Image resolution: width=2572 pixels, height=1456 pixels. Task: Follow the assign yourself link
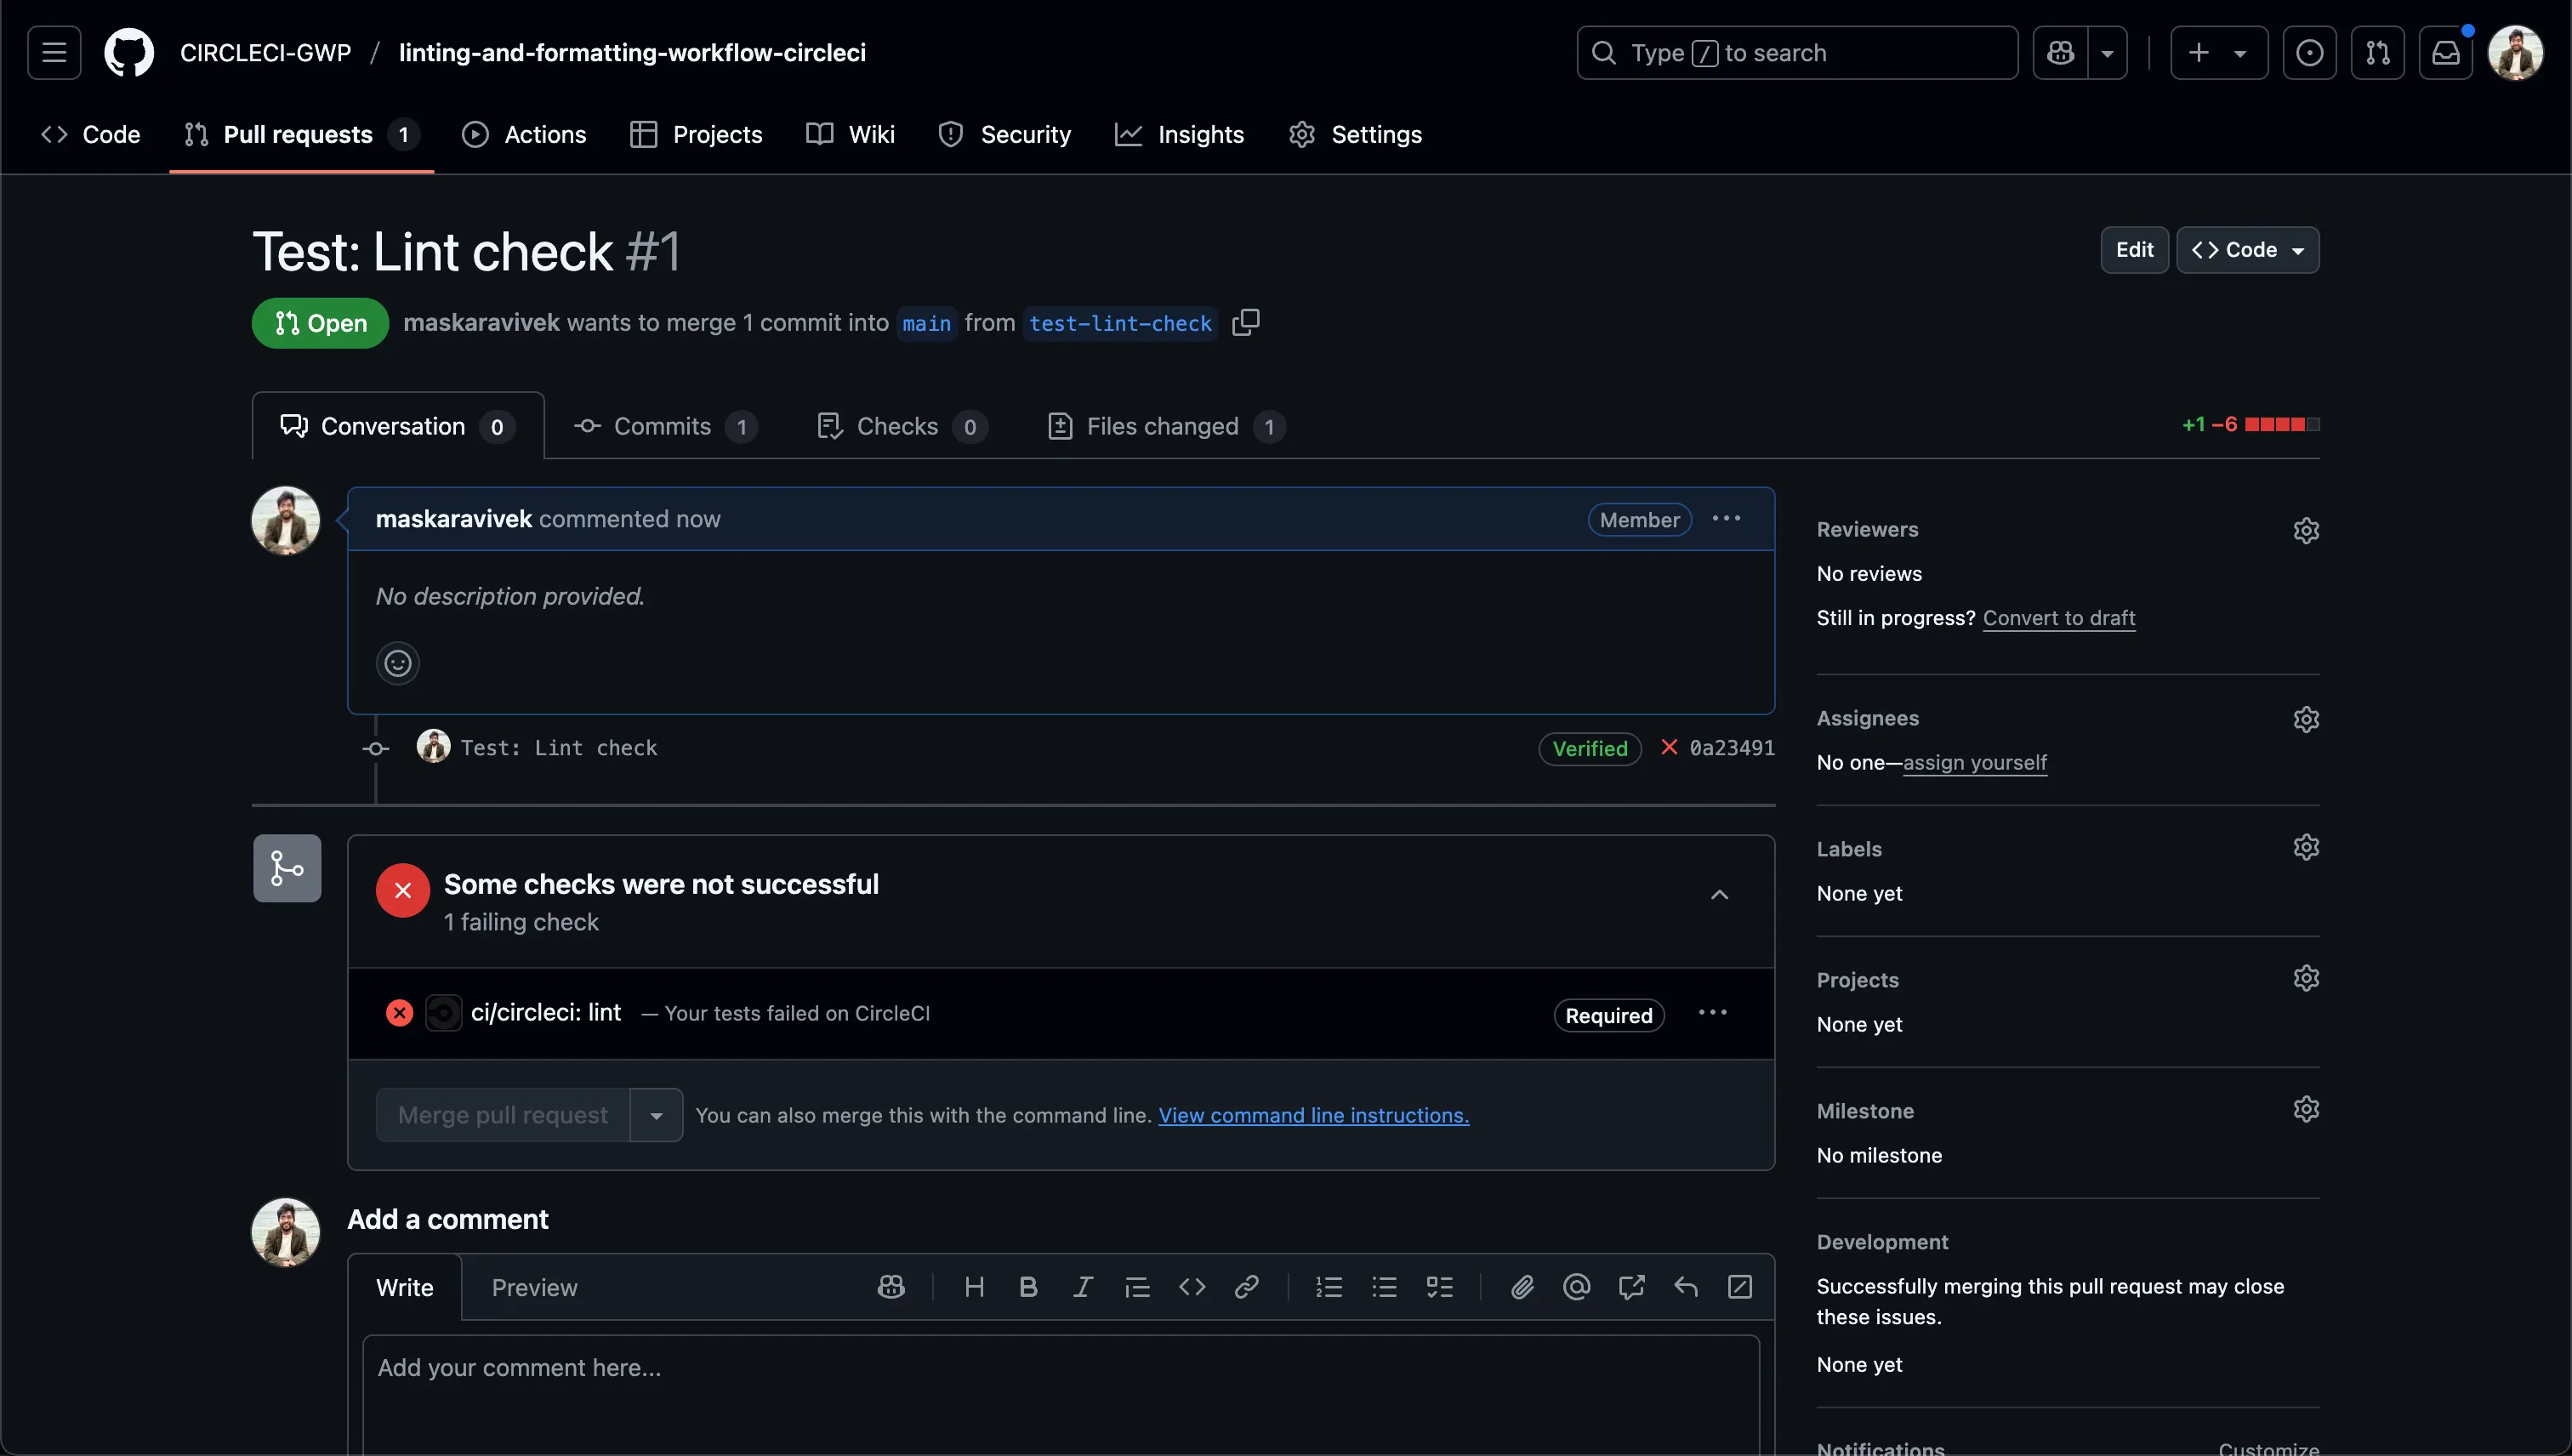(1974, 762)
